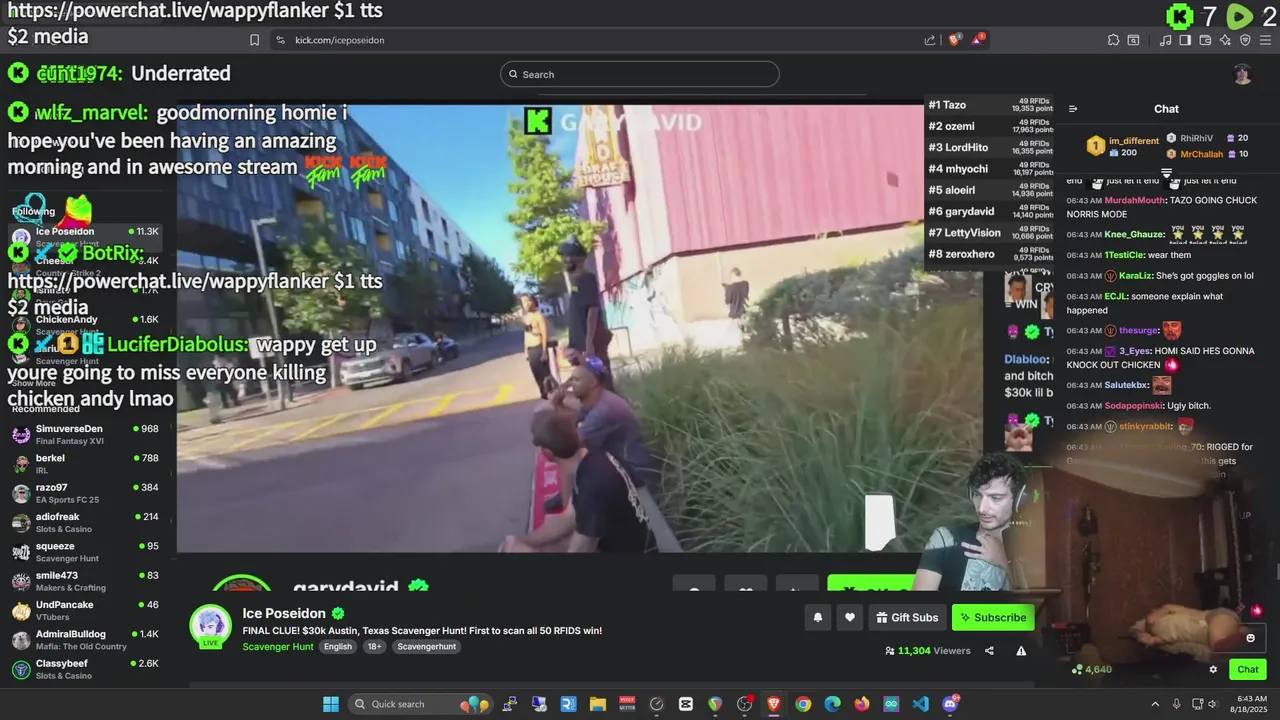Click the Ice Poseidon channel name
The image size is (1280, 720).
click(284, 613)
